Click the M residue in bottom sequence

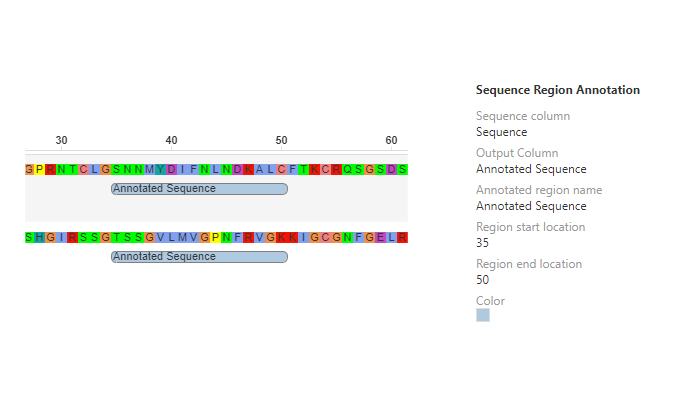[183, 237]
